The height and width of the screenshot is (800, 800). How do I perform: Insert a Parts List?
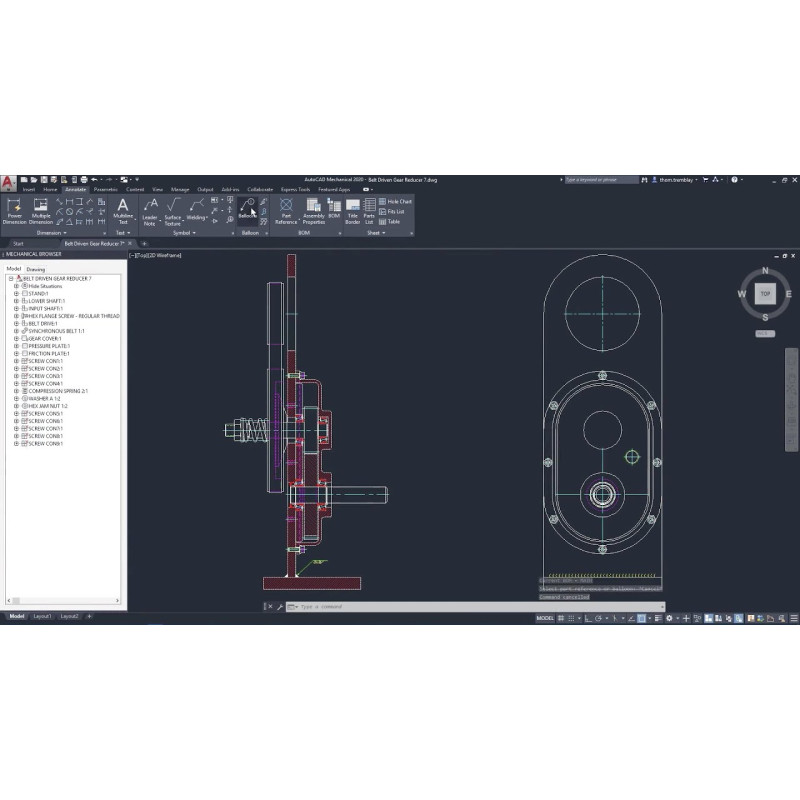coord(369,210)
